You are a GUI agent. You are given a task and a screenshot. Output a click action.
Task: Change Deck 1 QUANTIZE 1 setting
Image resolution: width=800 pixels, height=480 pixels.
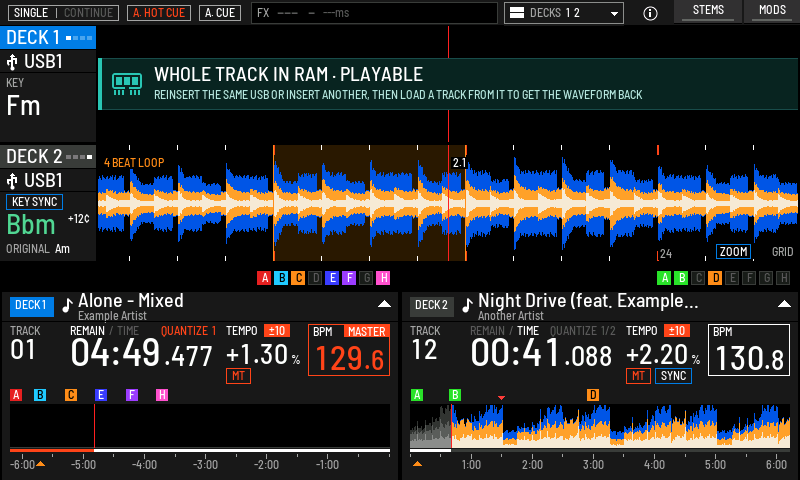tap(188, 331)
